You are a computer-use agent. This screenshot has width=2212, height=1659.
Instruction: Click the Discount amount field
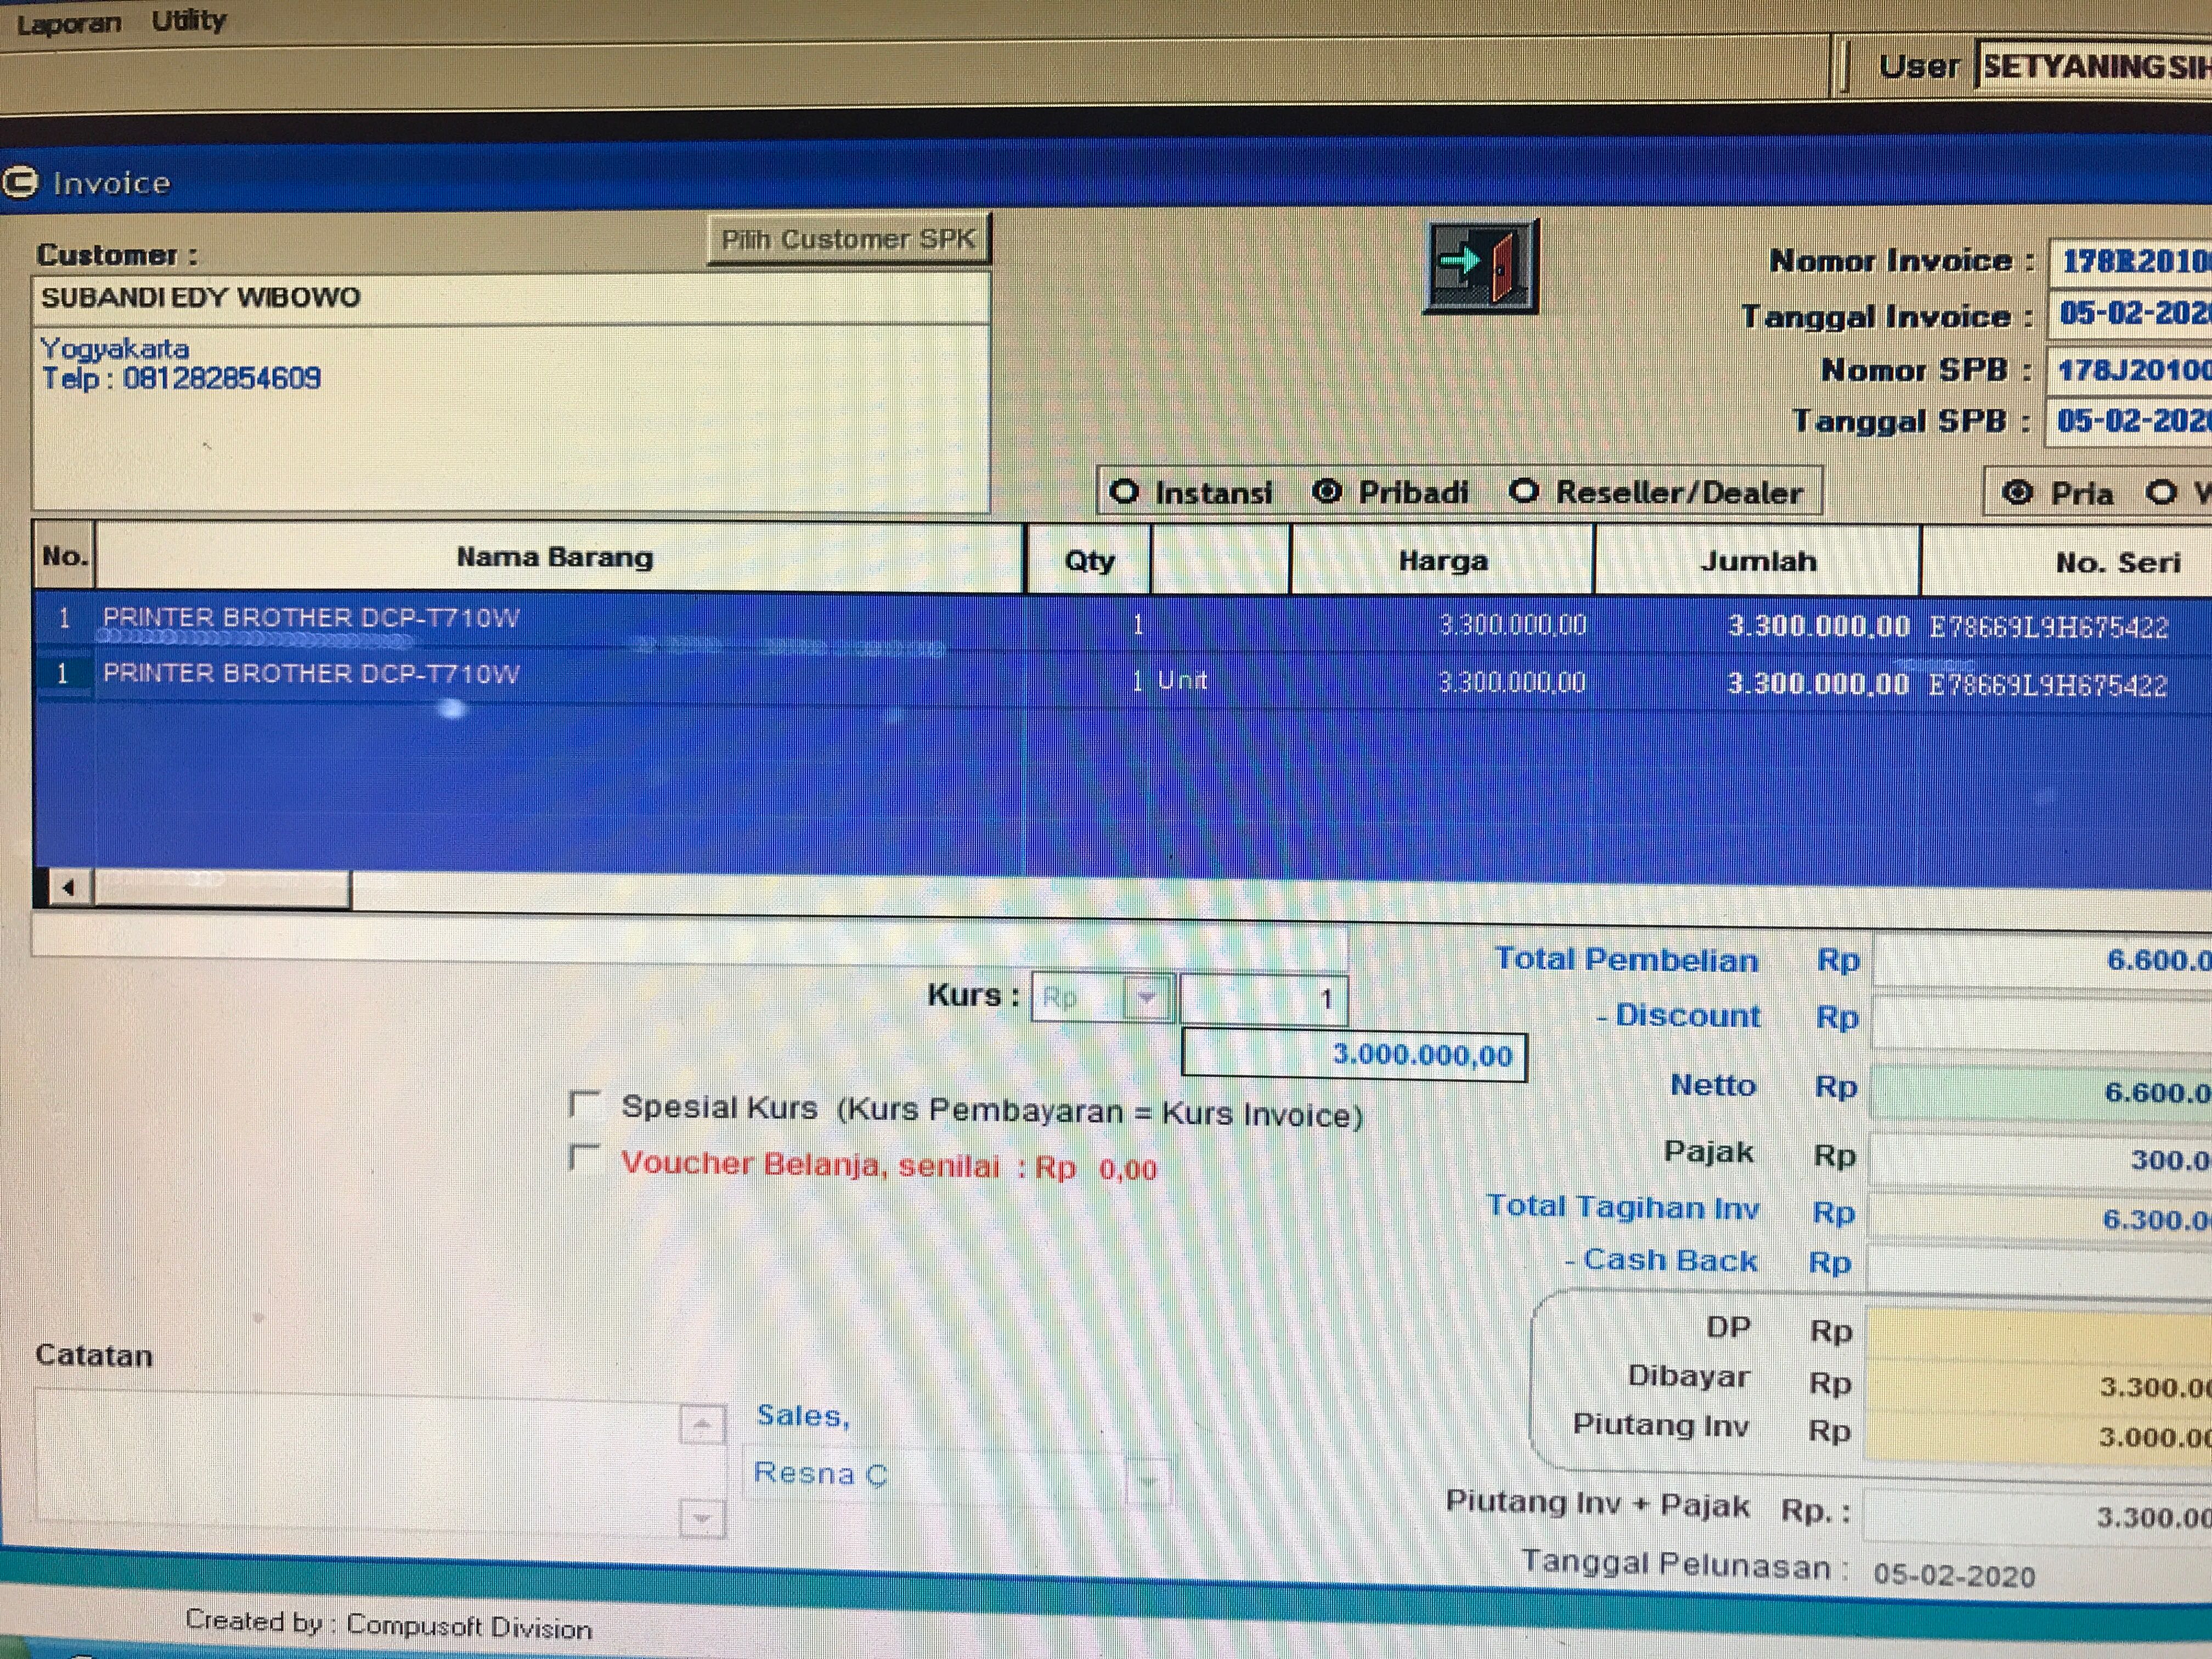click(x=2040, y=1021)
